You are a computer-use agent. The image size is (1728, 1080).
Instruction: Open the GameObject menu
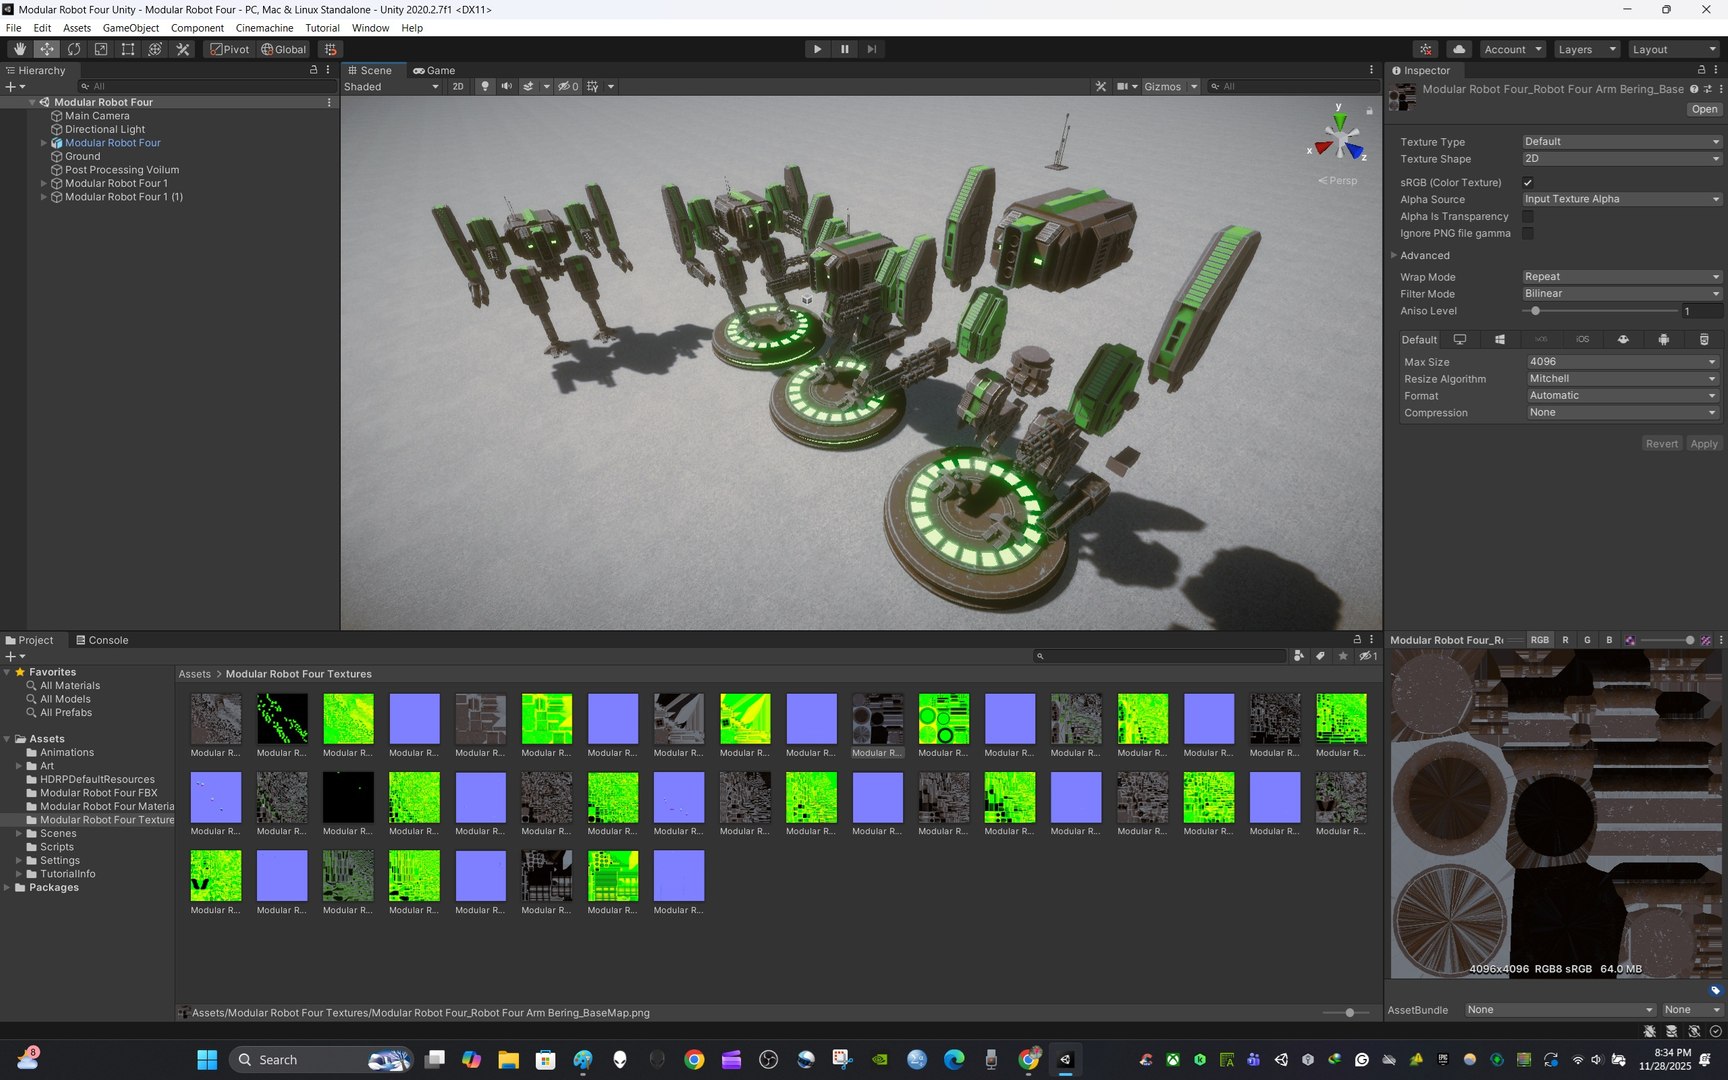131,28
